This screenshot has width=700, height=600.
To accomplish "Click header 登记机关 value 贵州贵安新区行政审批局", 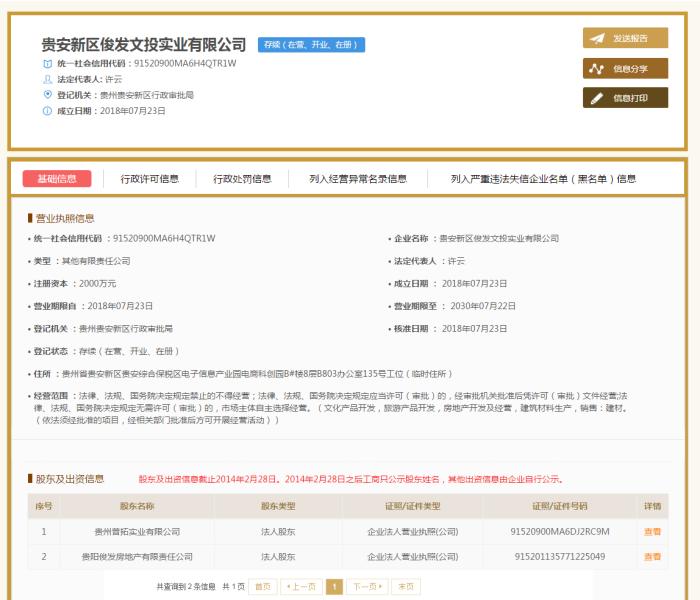I will point(147,95).
